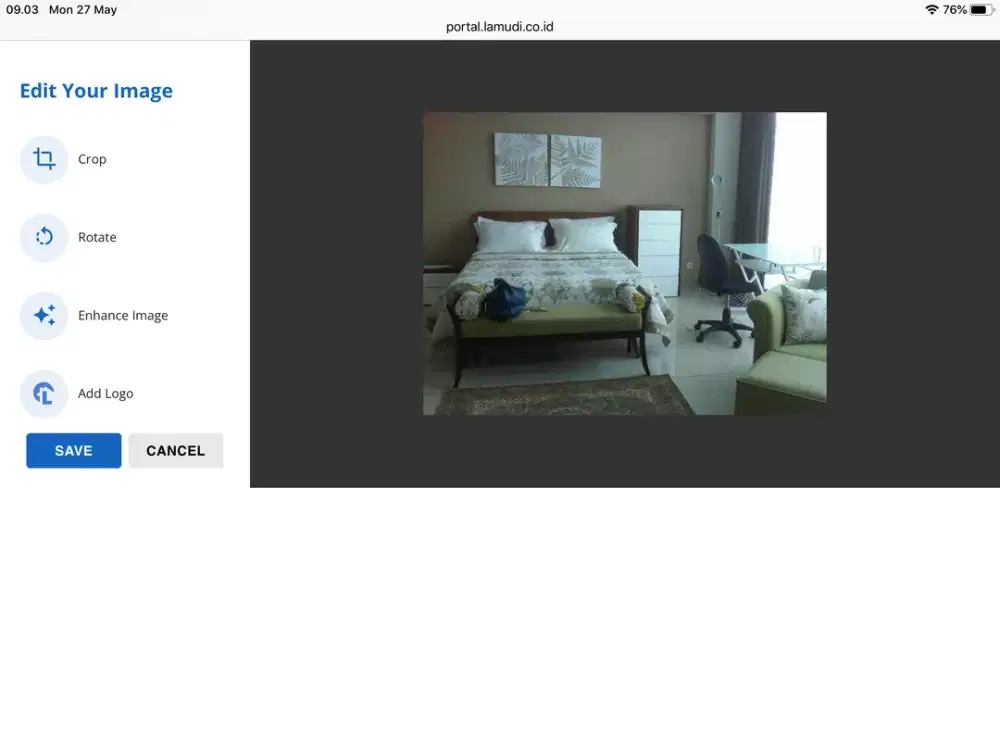Select the portal.lamudi.co.id address bar
This screenshot has width=1000, height=750.
tap(498, 27)
